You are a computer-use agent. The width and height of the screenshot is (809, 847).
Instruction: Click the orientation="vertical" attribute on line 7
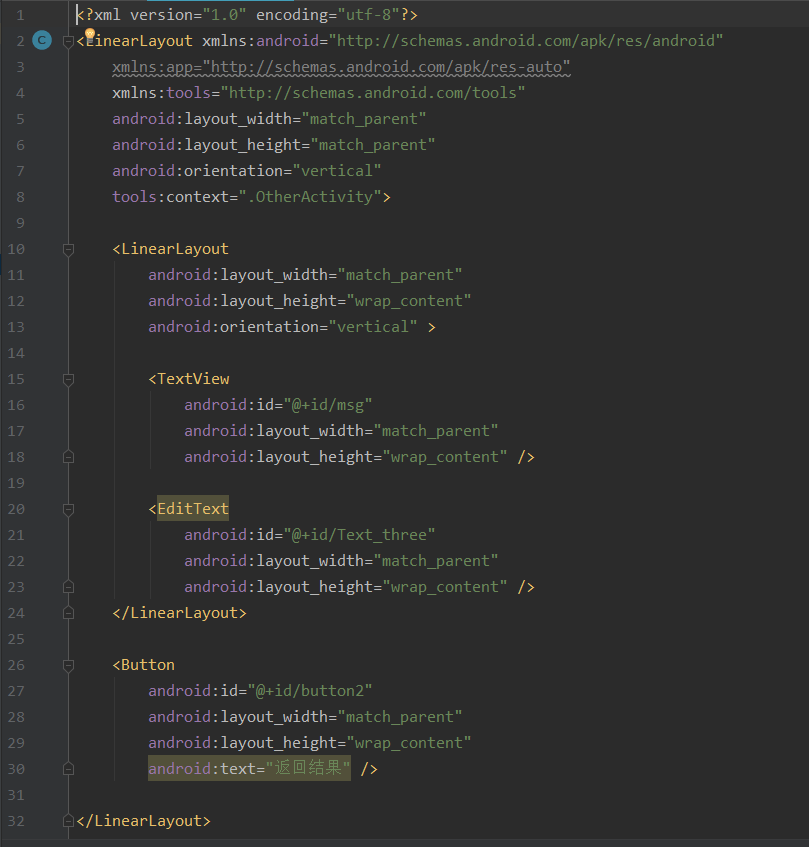(247, 171)
